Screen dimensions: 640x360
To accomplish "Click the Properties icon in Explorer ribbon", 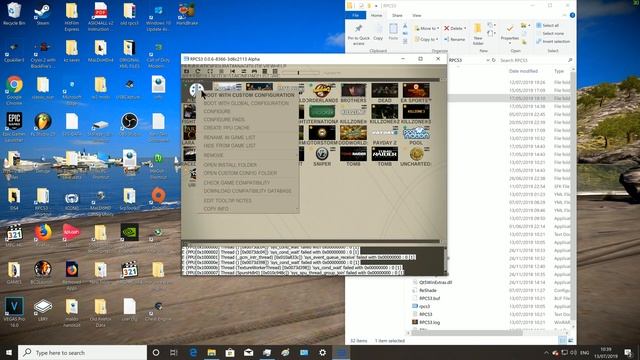I will [x=510, y=33].
